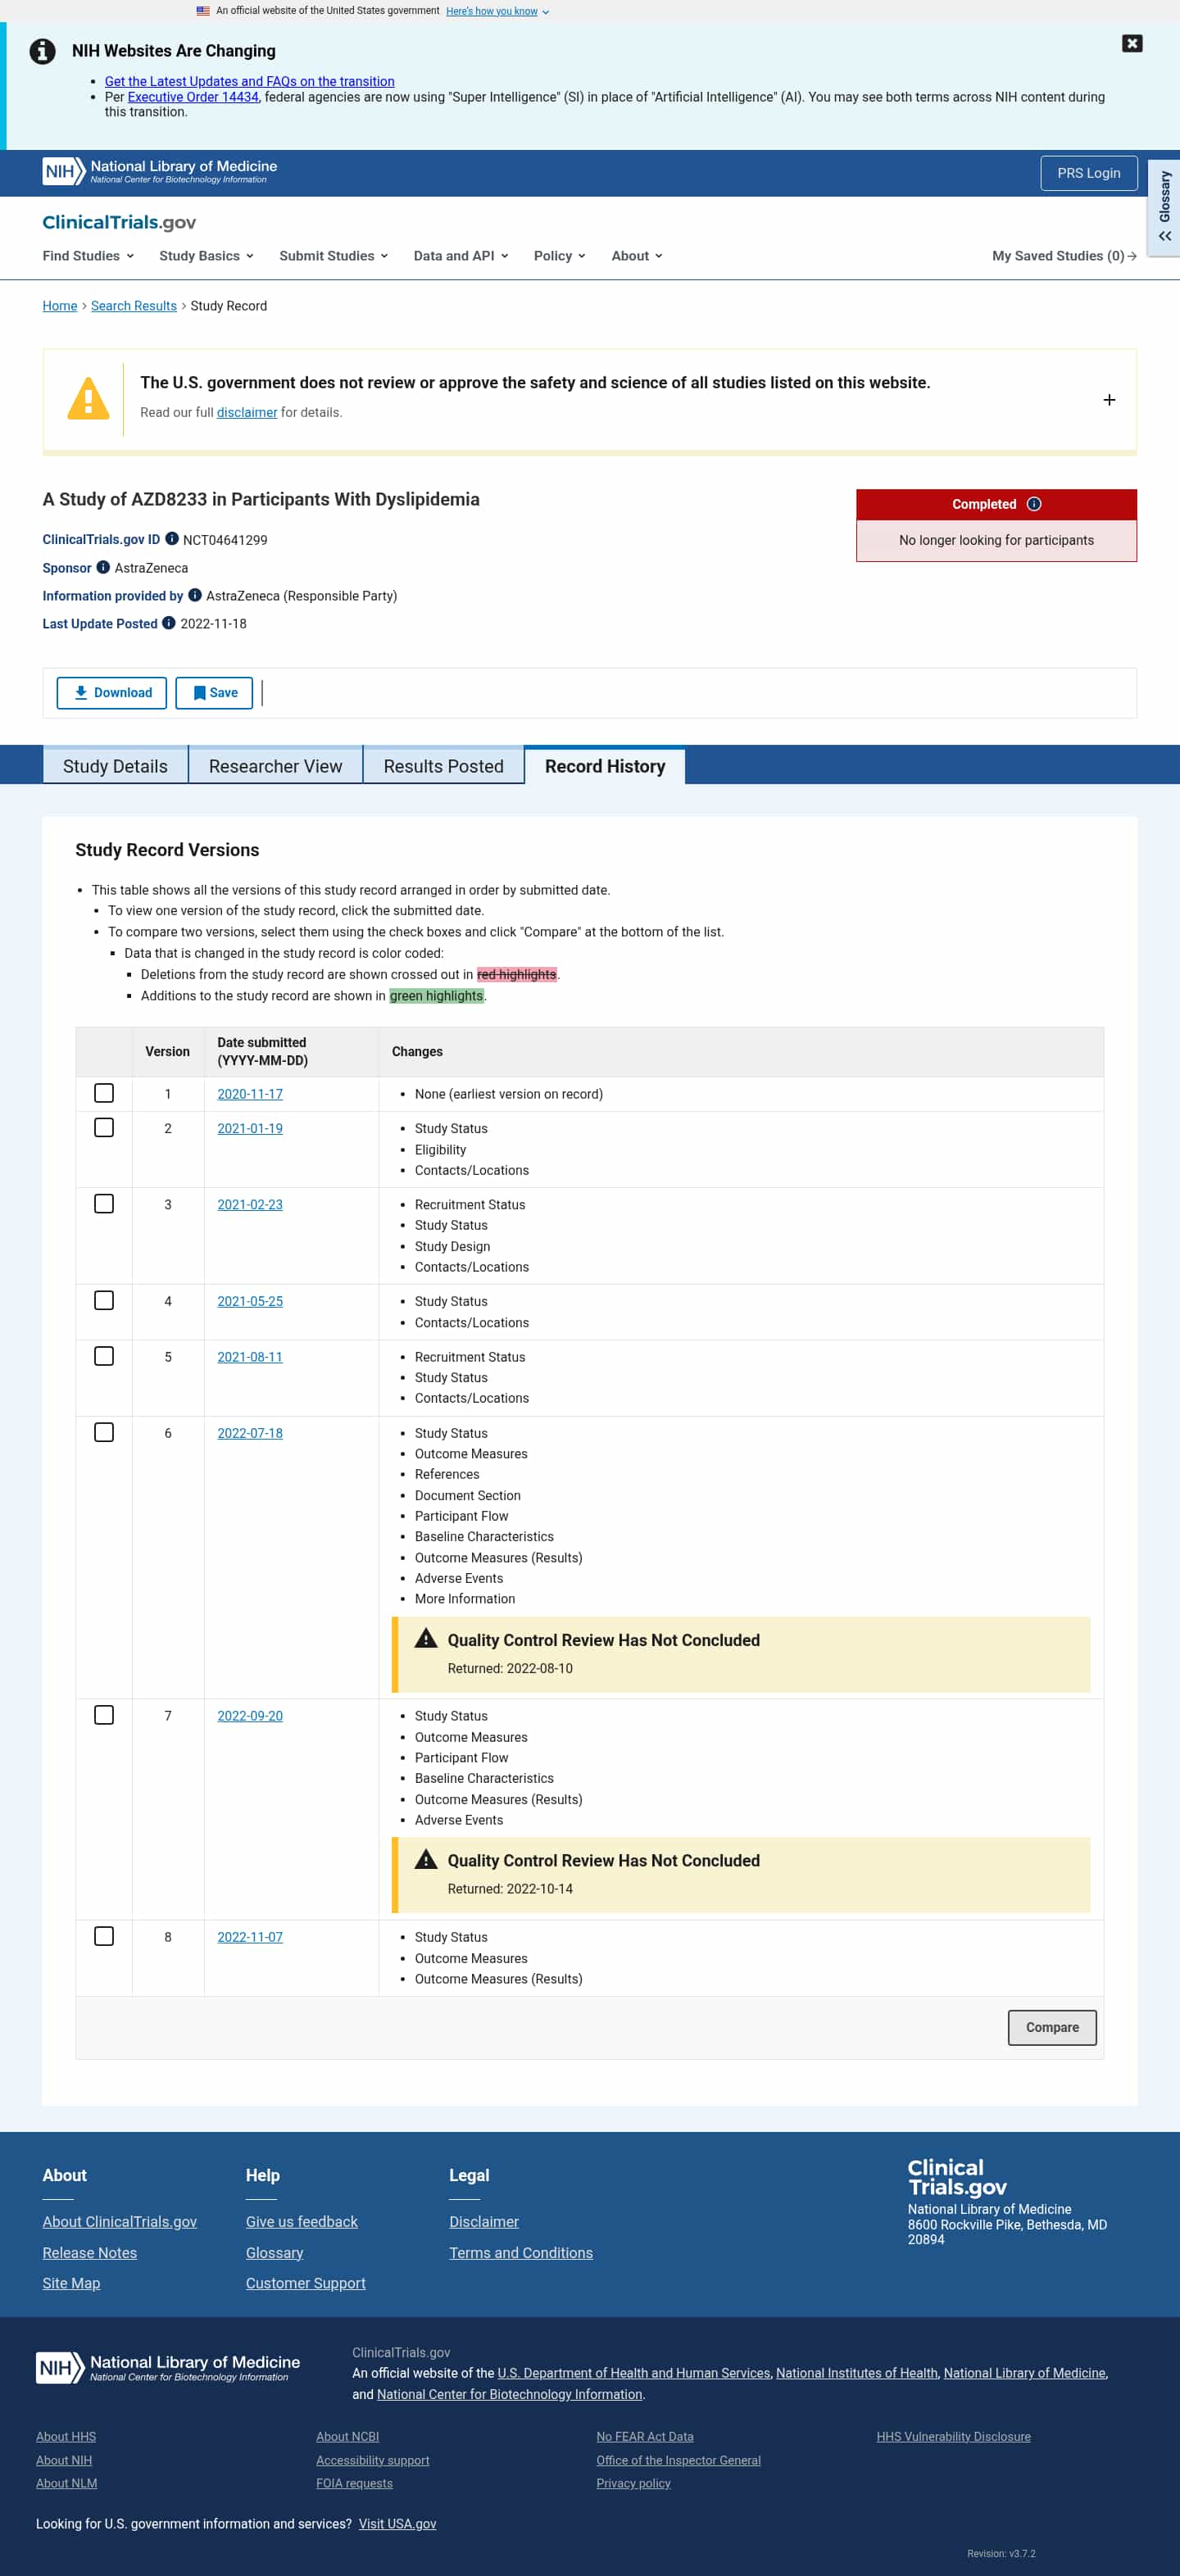This screenshot has height=2576, width=1180.
Task: Open Customer Support in footer
Action: tap(305, 2283)
